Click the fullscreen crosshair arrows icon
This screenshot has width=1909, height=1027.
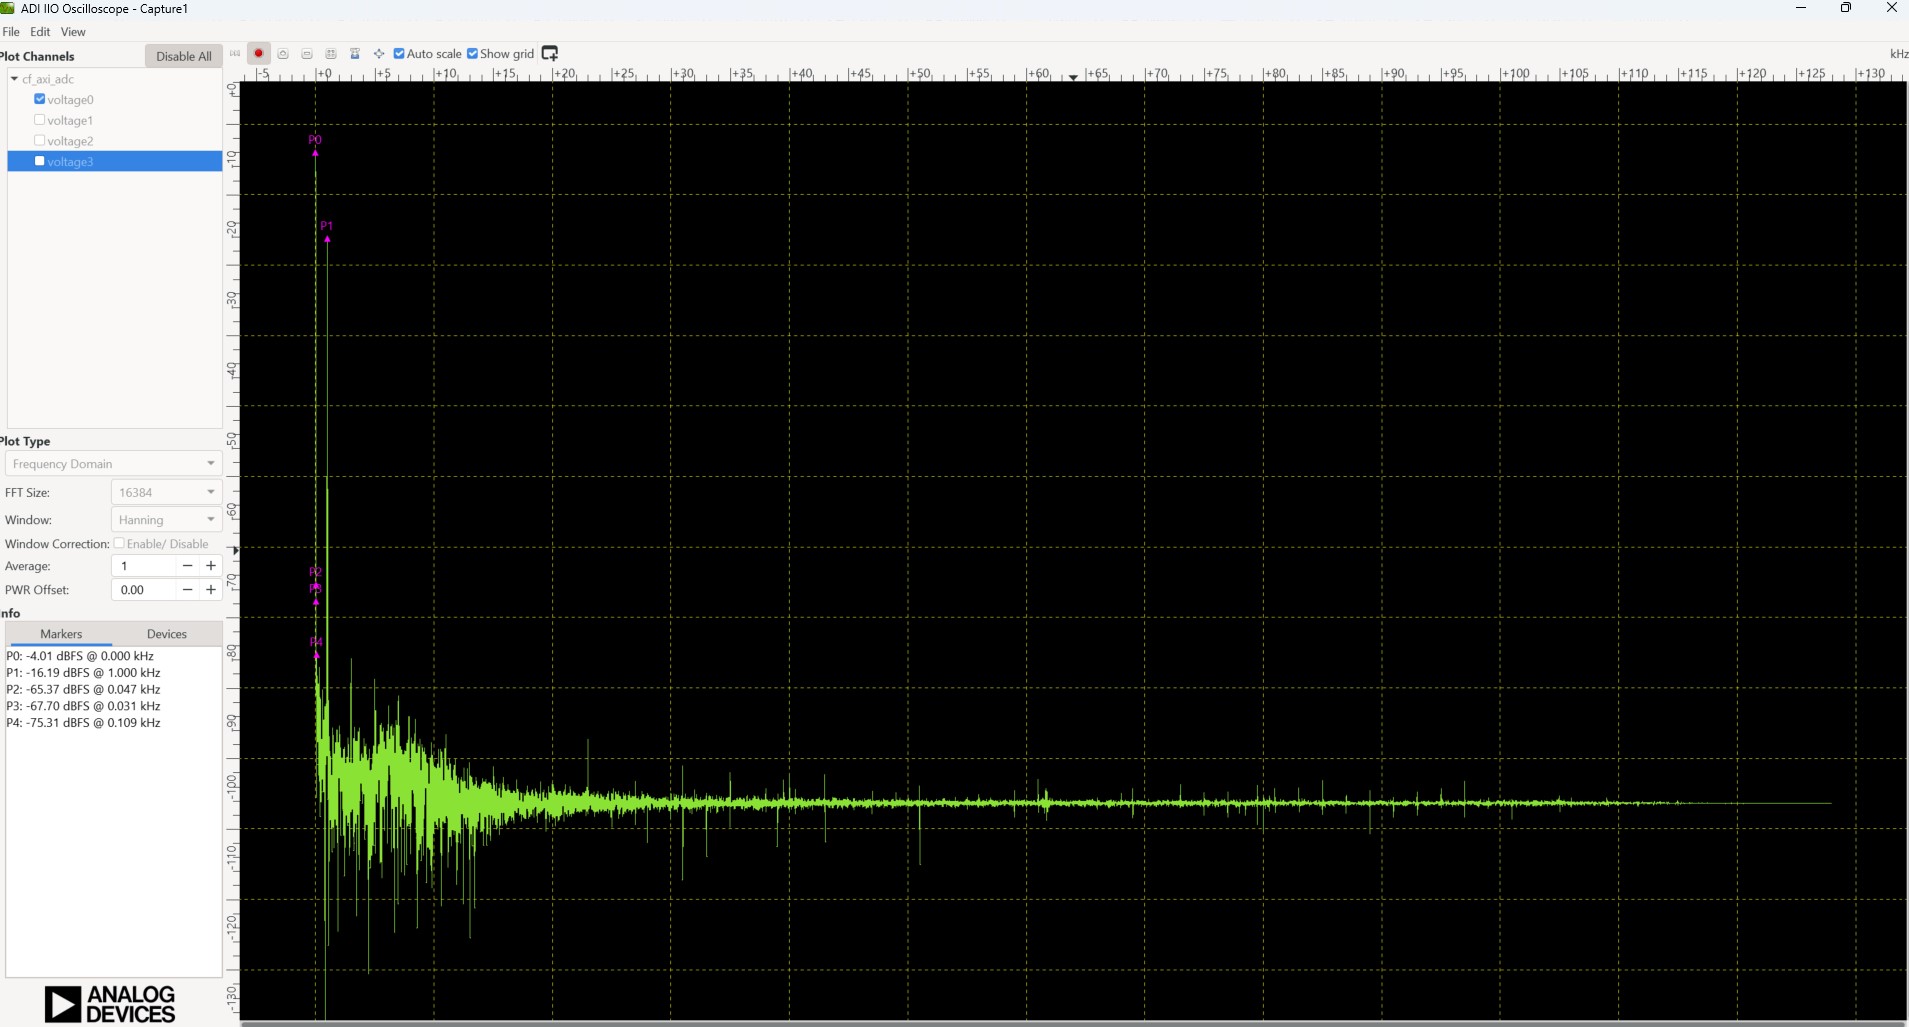pyautogui.click(x=379, y=54)
